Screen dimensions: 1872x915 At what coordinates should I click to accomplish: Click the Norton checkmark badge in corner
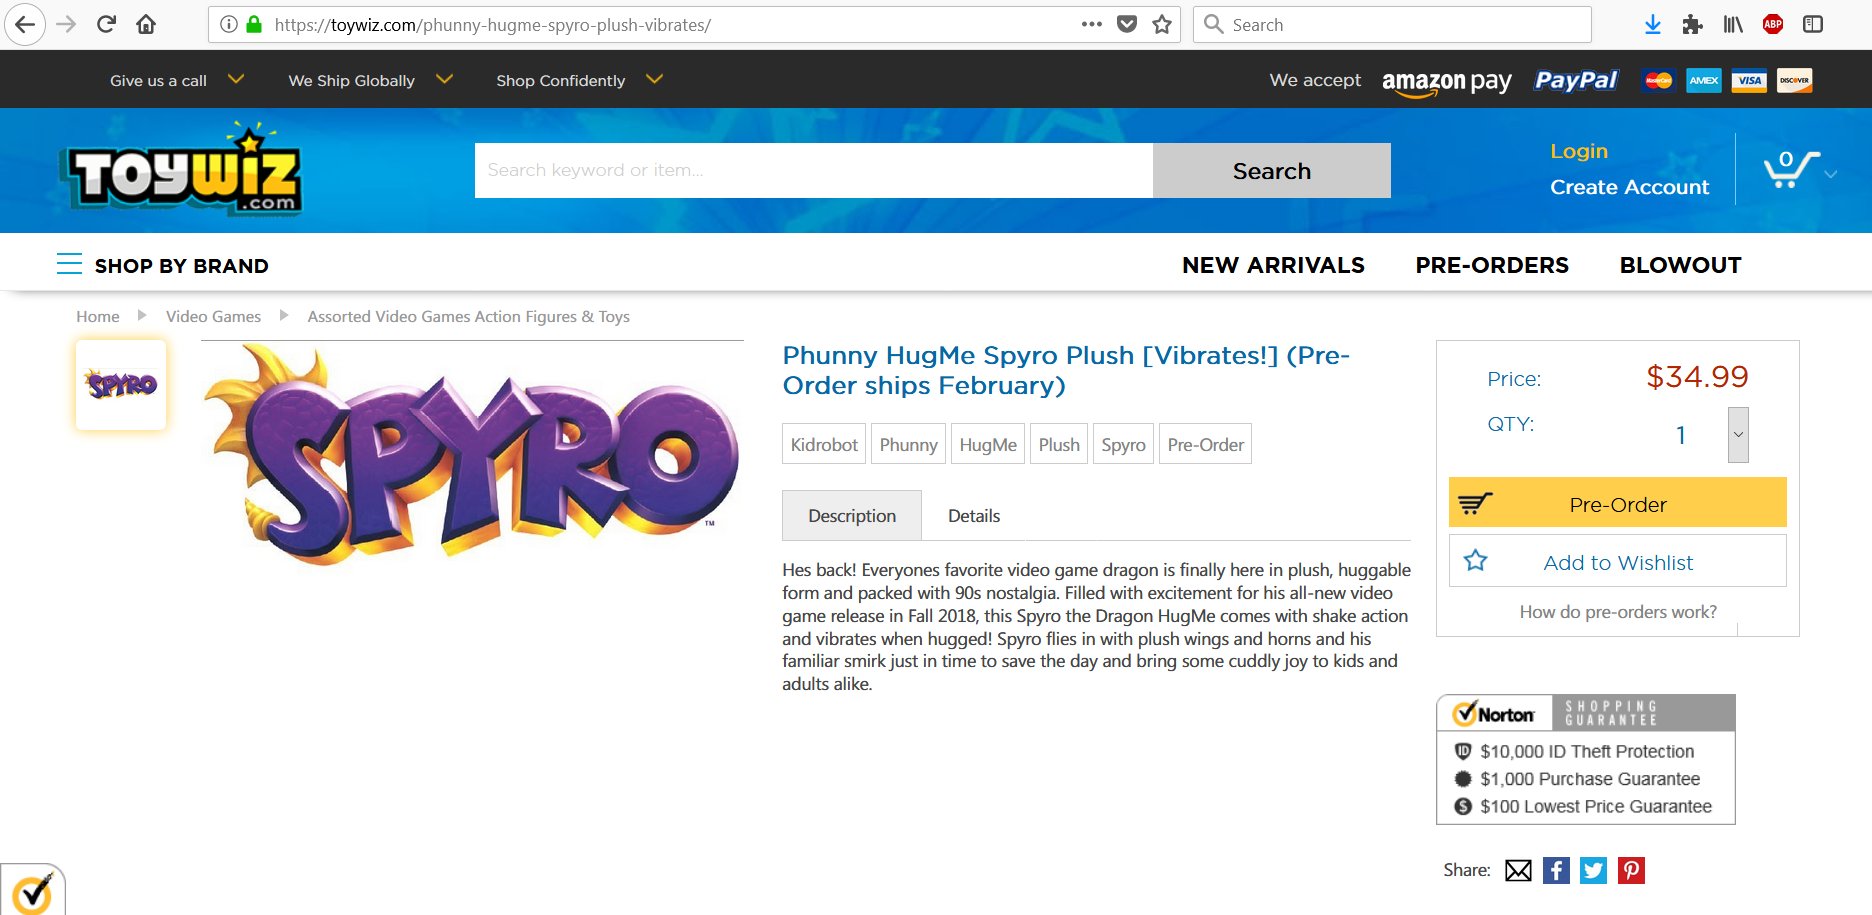32,890
